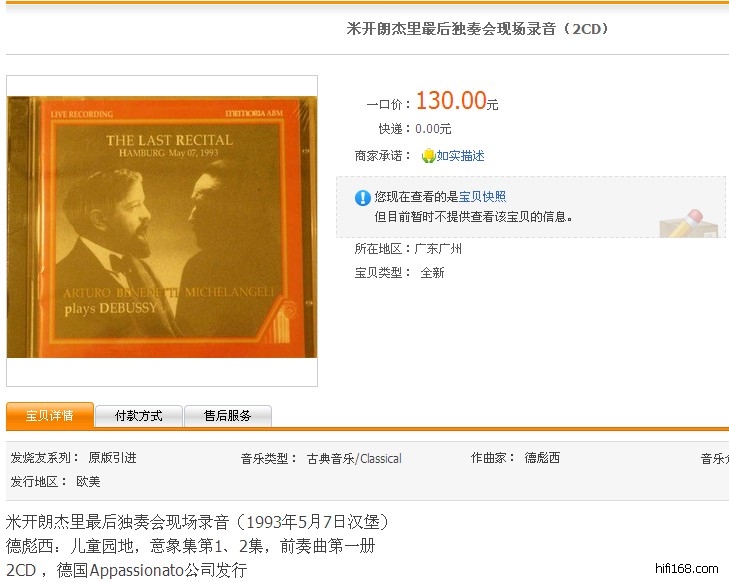This screenshot has width=729, height=583.
Task: Click the yellow 如实描述 badge icon
Action: (428, 156)
